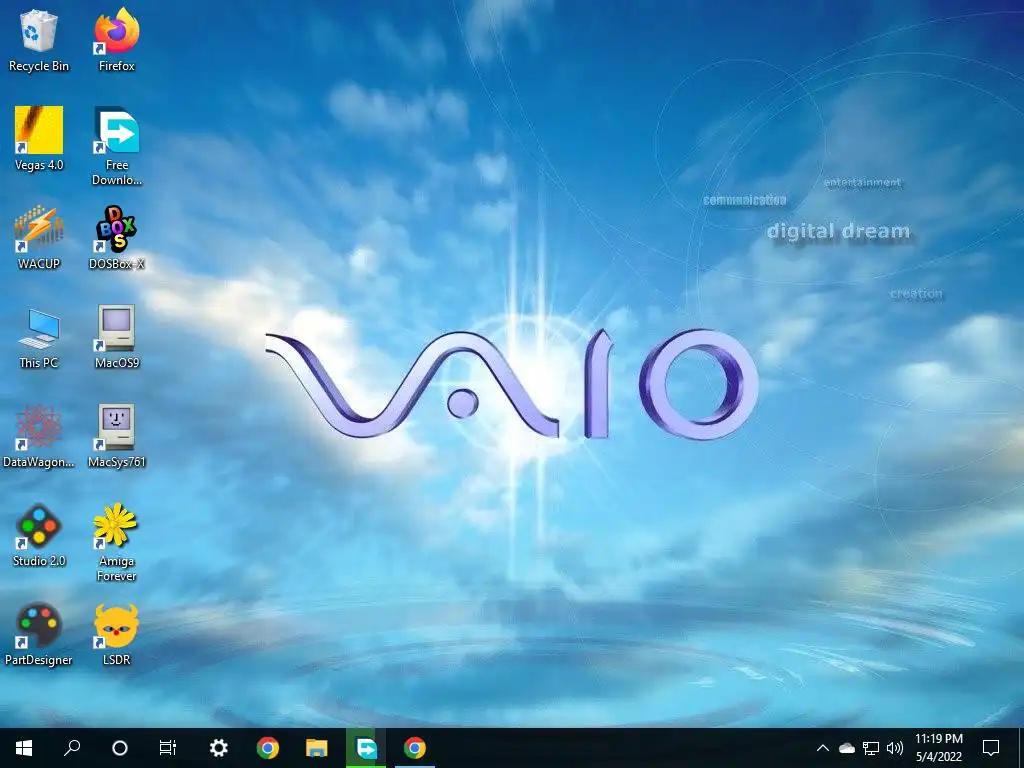Open taskbar Search magnifier
This screenshot has height=768, width=1024.
72,748
